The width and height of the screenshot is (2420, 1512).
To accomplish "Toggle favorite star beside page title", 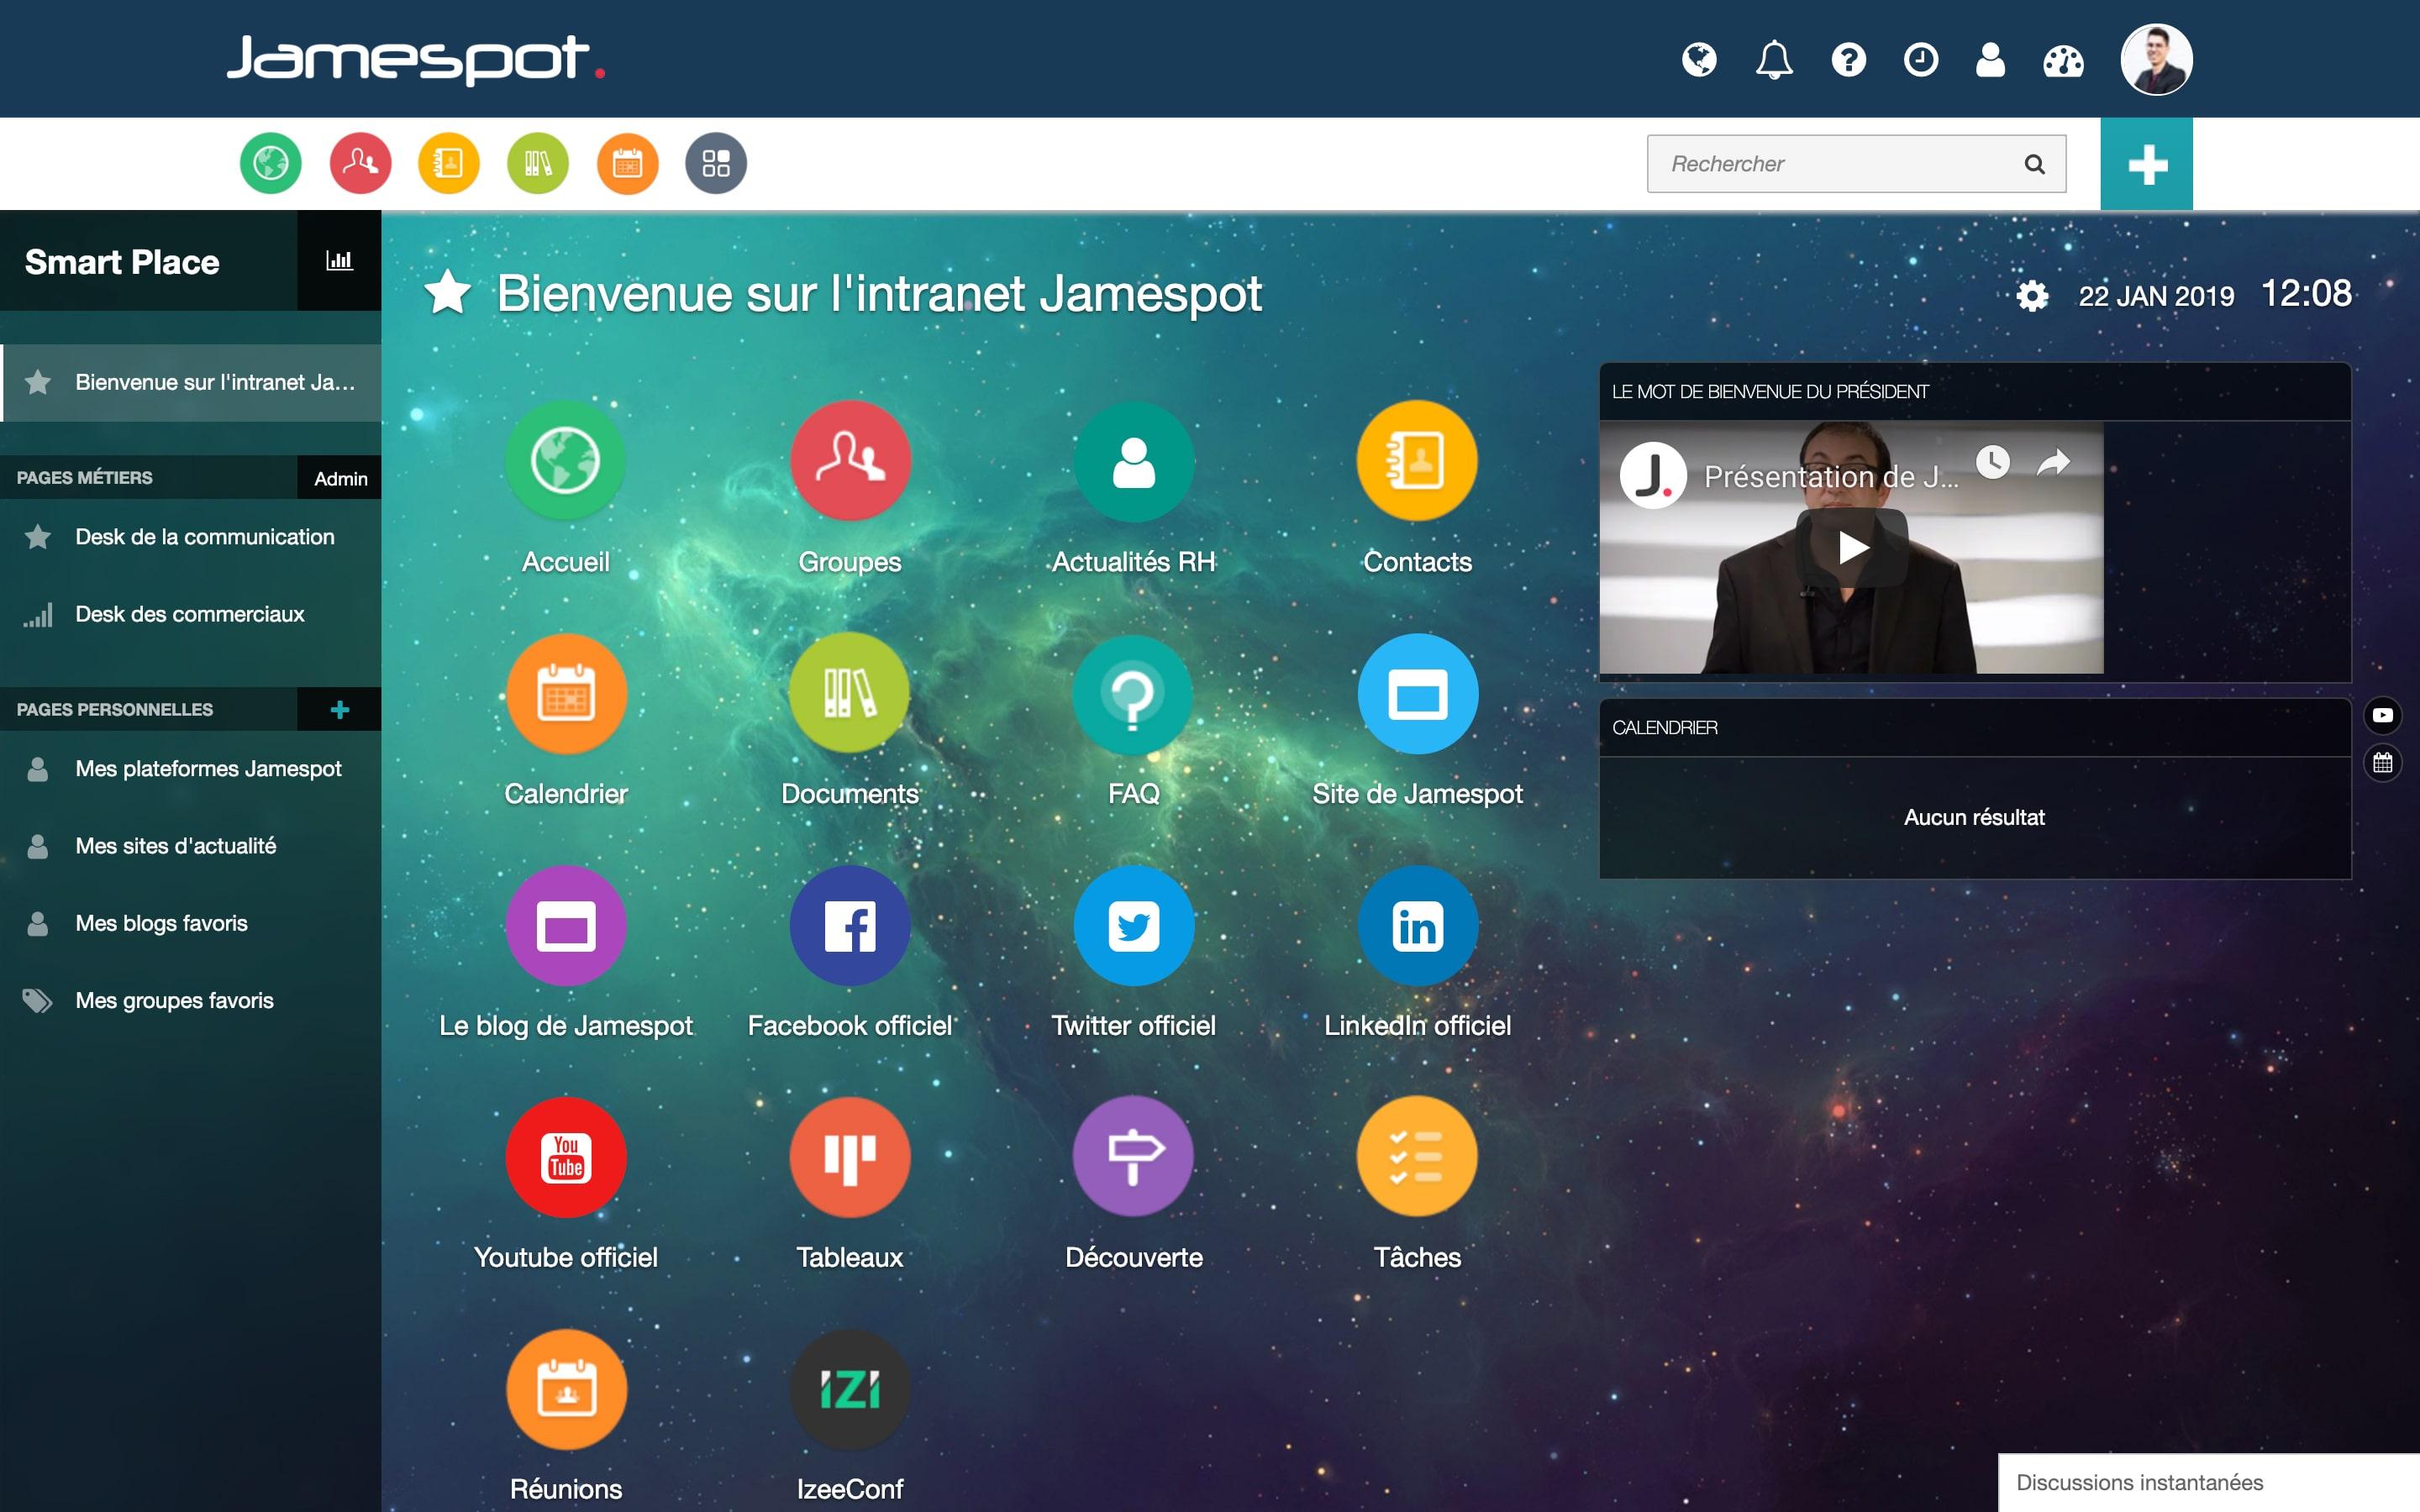I will tap(447, 293).
